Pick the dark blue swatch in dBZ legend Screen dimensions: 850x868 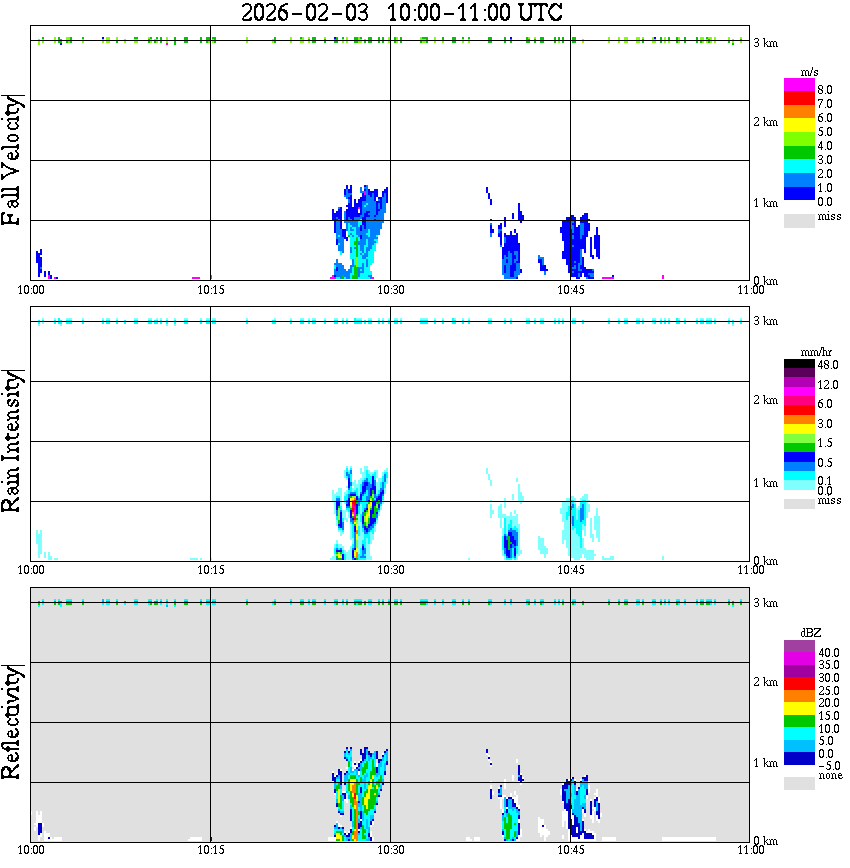pos(799,759)
